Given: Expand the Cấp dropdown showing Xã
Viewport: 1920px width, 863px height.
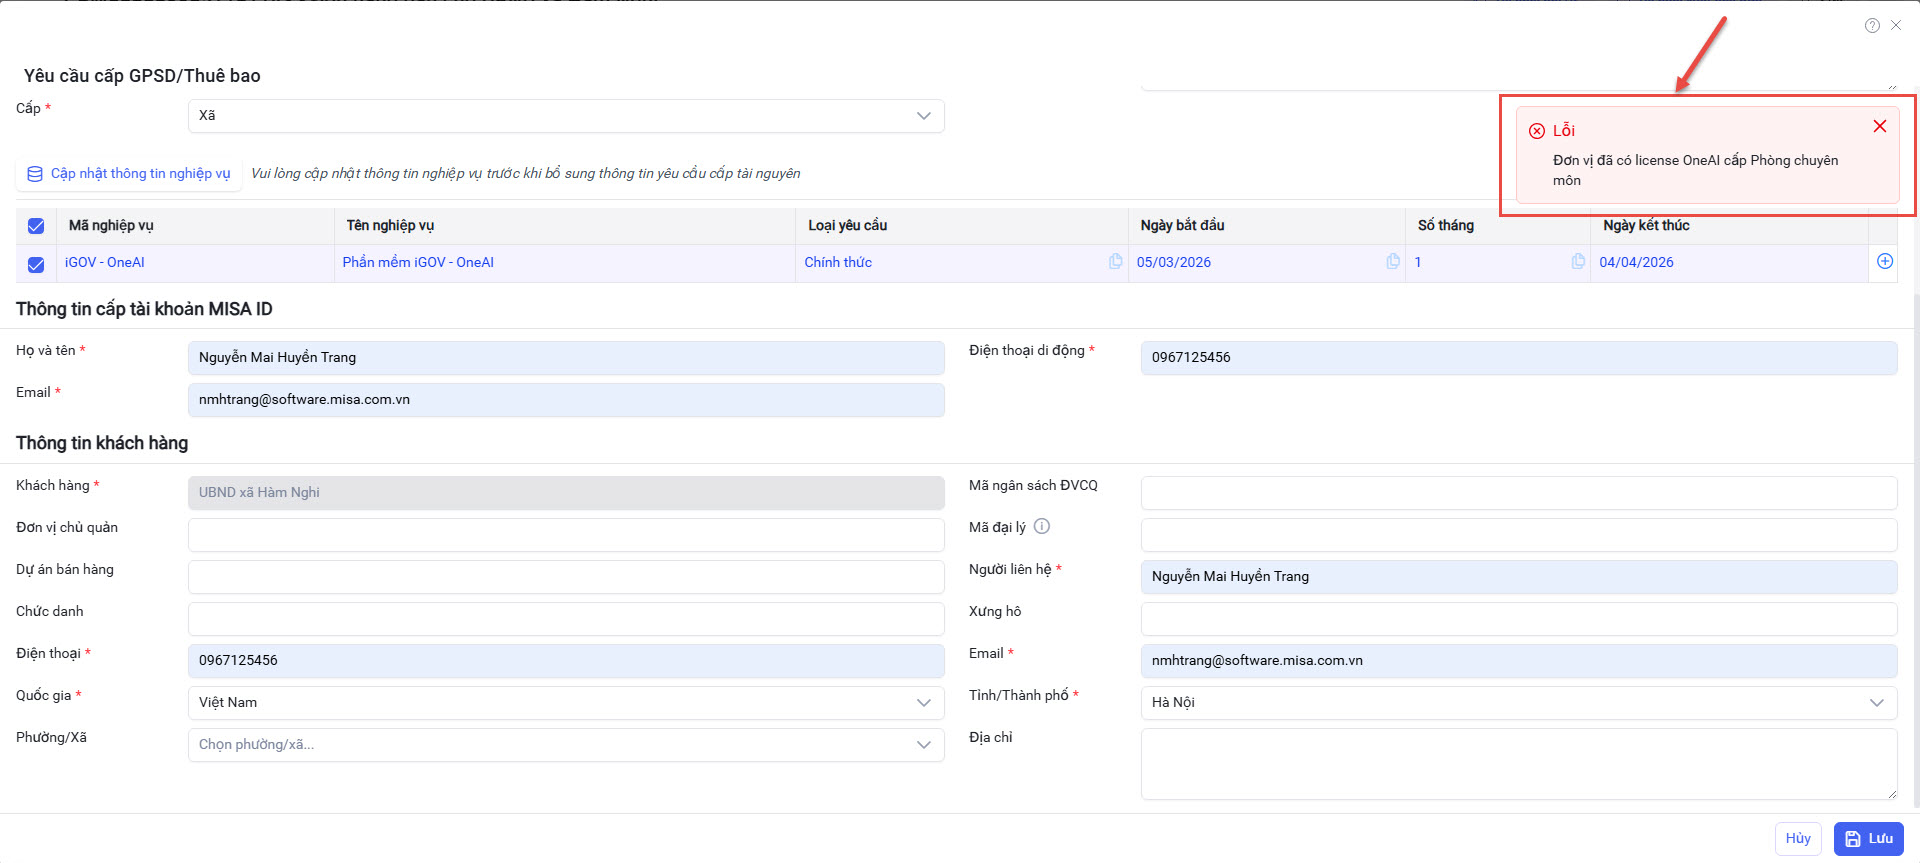Looking at the screenshot, I should point(565,116).
